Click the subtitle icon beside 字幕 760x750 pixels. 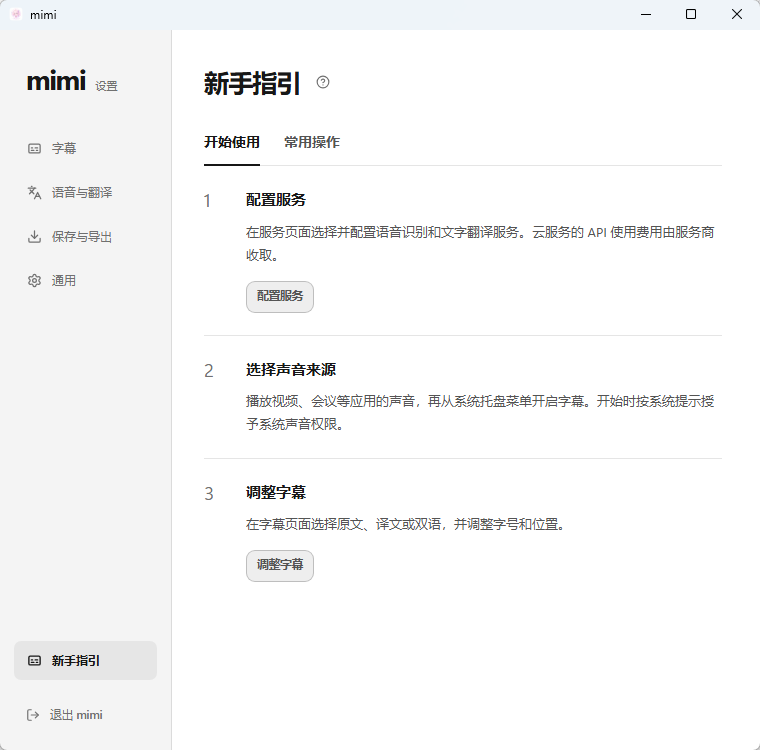(x=34, y=148)
